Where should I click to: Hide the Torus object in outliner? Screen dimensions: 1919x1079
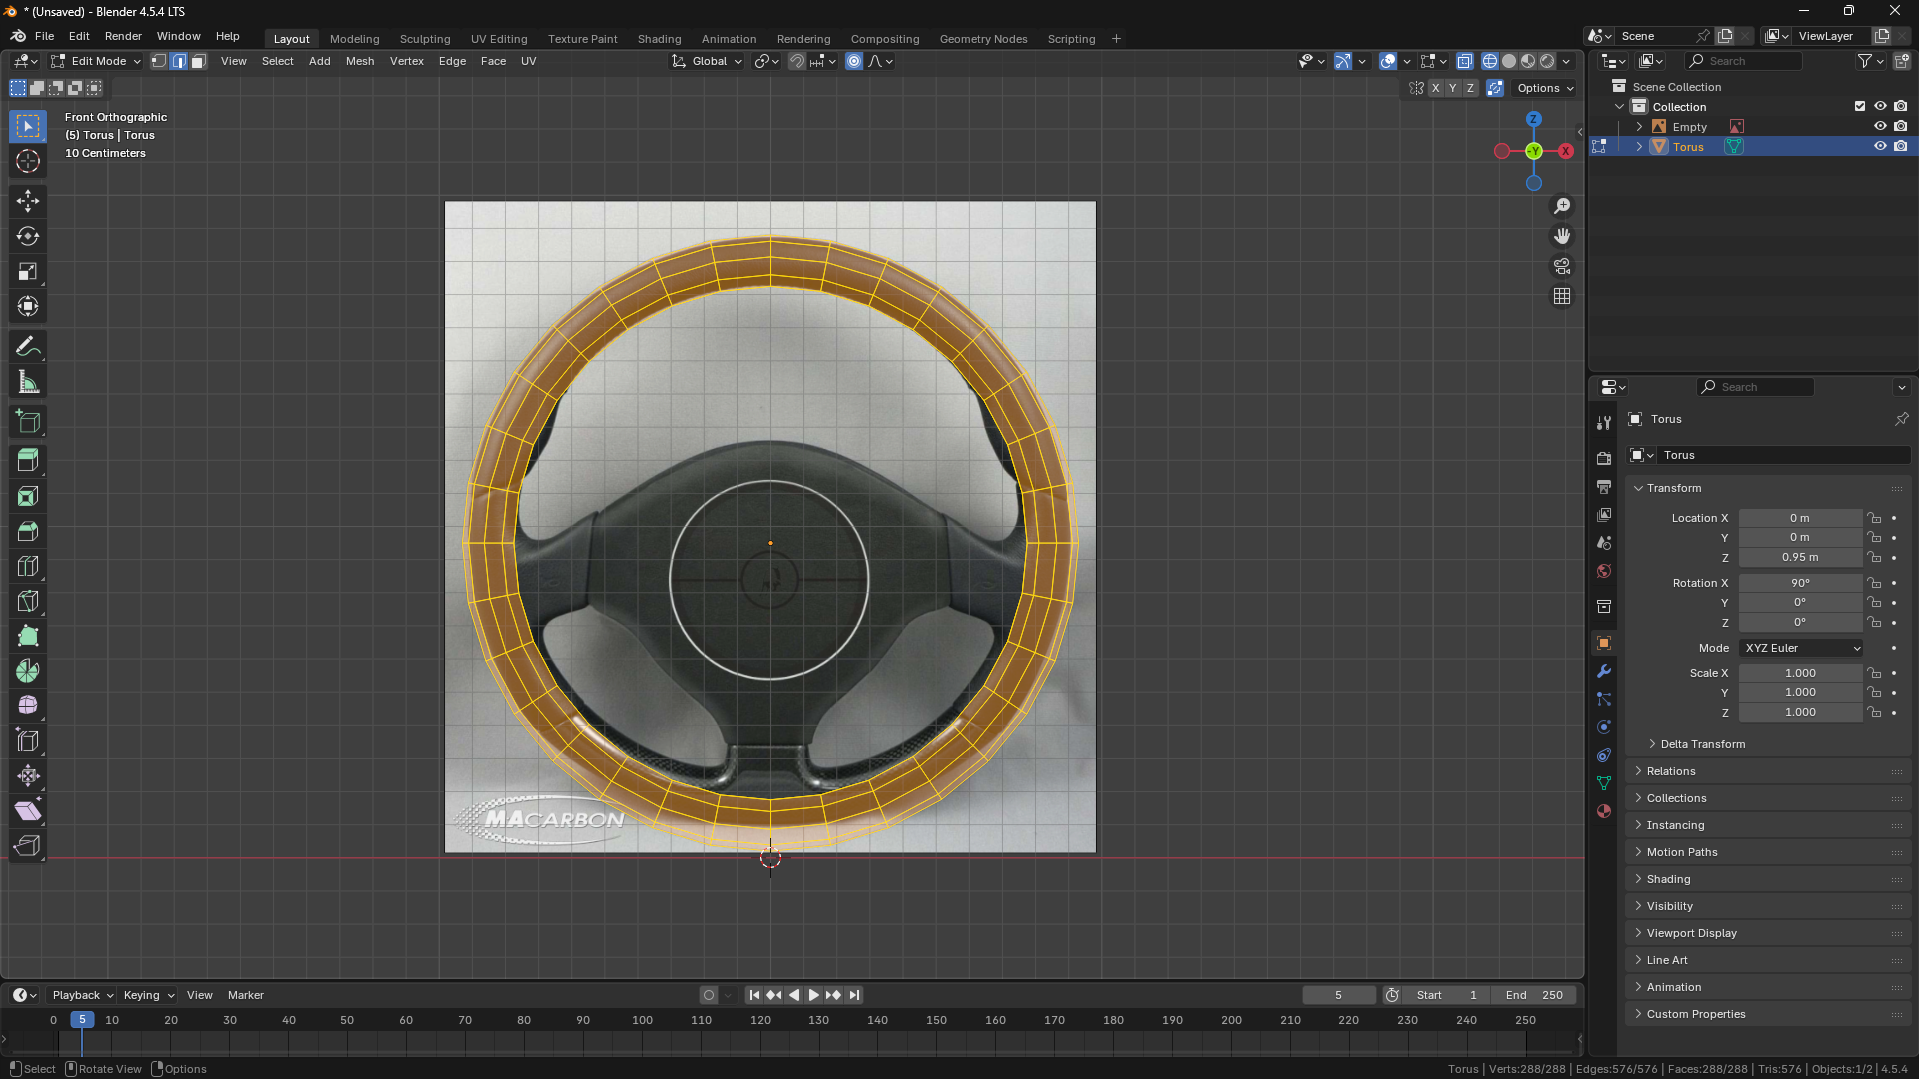pyautogui.click(x=1880, y=146)
